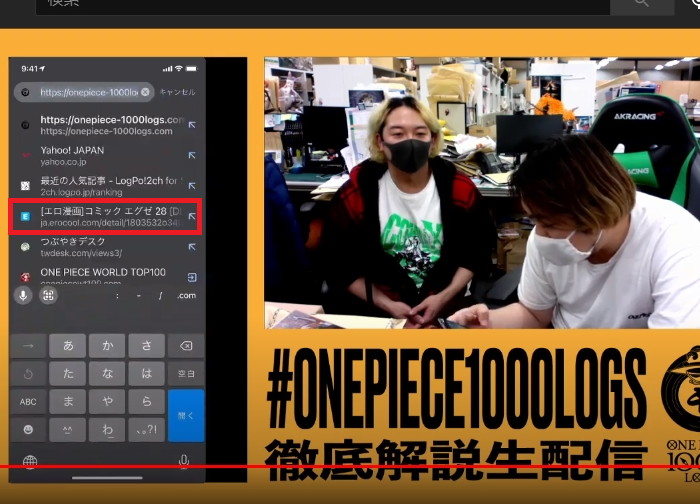Tap the 空白 space key
Screen dimensions: 700x504
186,374
